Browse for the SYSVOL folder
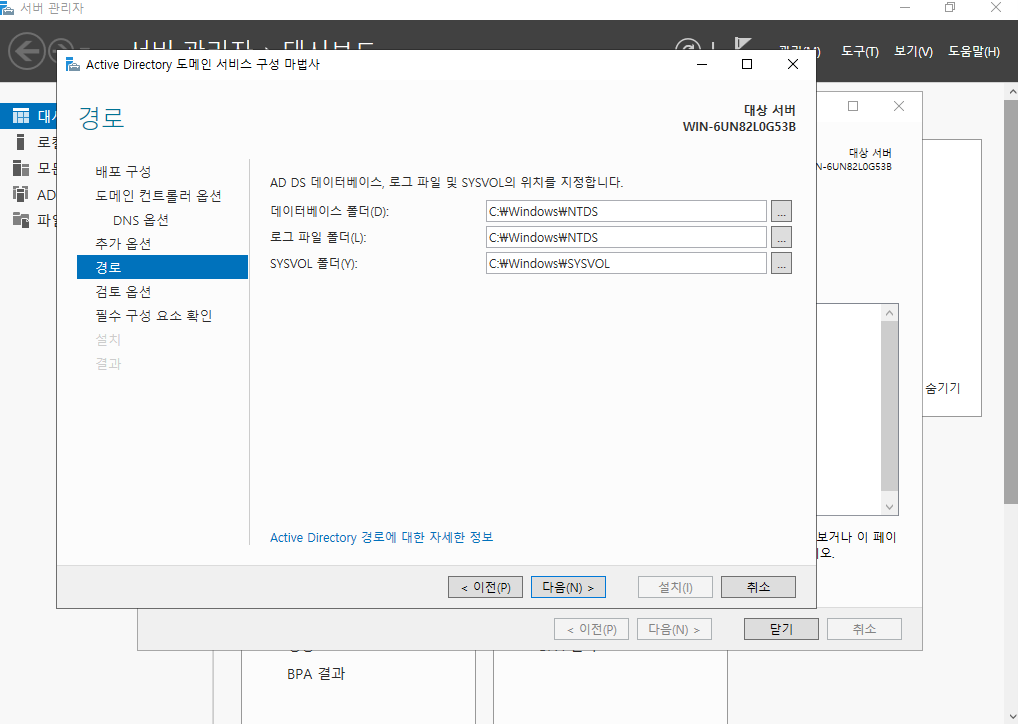 click(781, 264)
